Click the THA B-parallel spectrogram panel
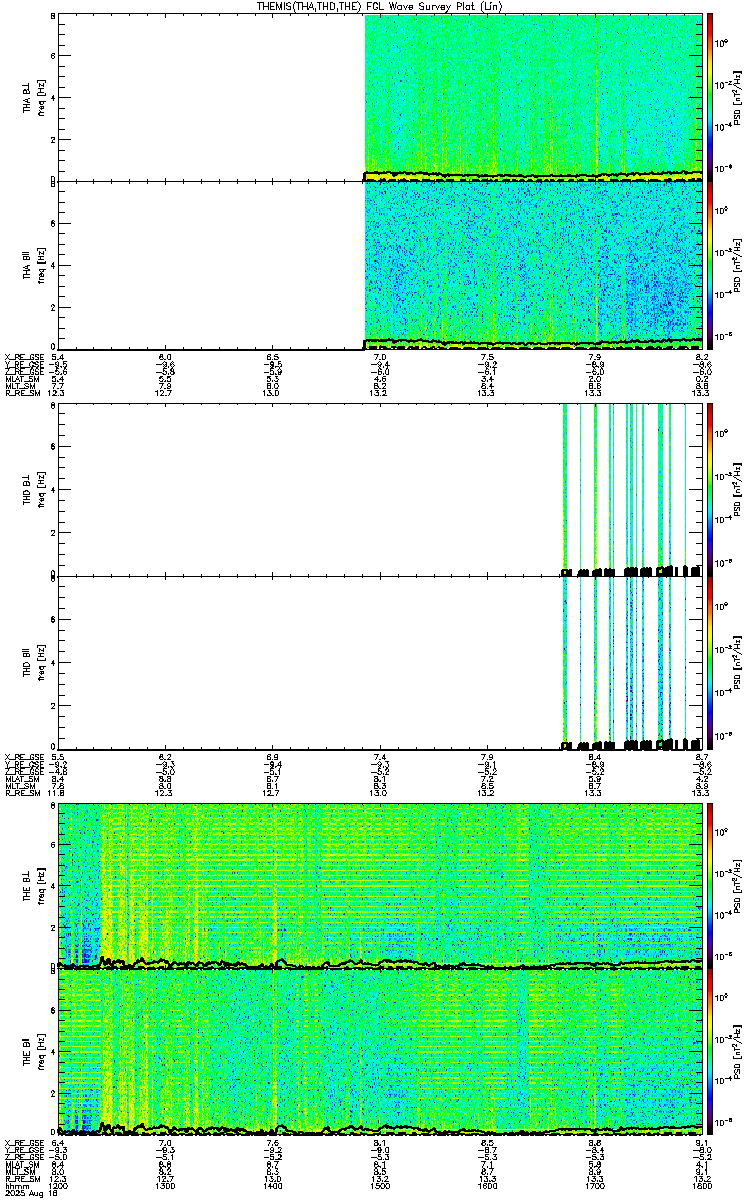The height and width of the screenshot is (1200, 750). (x=380, y=265)
